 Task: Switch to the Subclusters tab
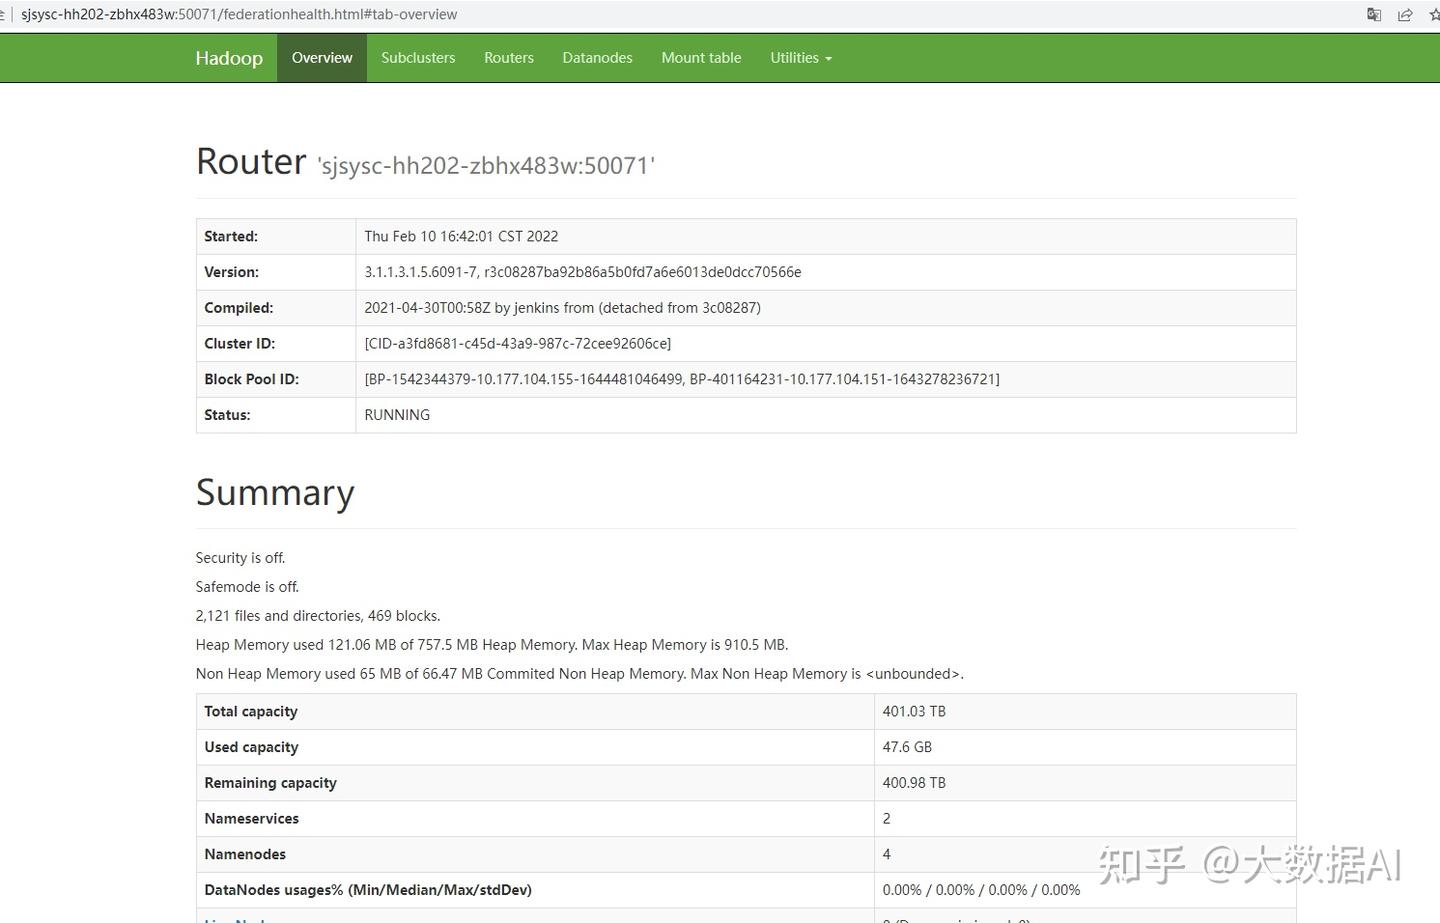point(418,58)
